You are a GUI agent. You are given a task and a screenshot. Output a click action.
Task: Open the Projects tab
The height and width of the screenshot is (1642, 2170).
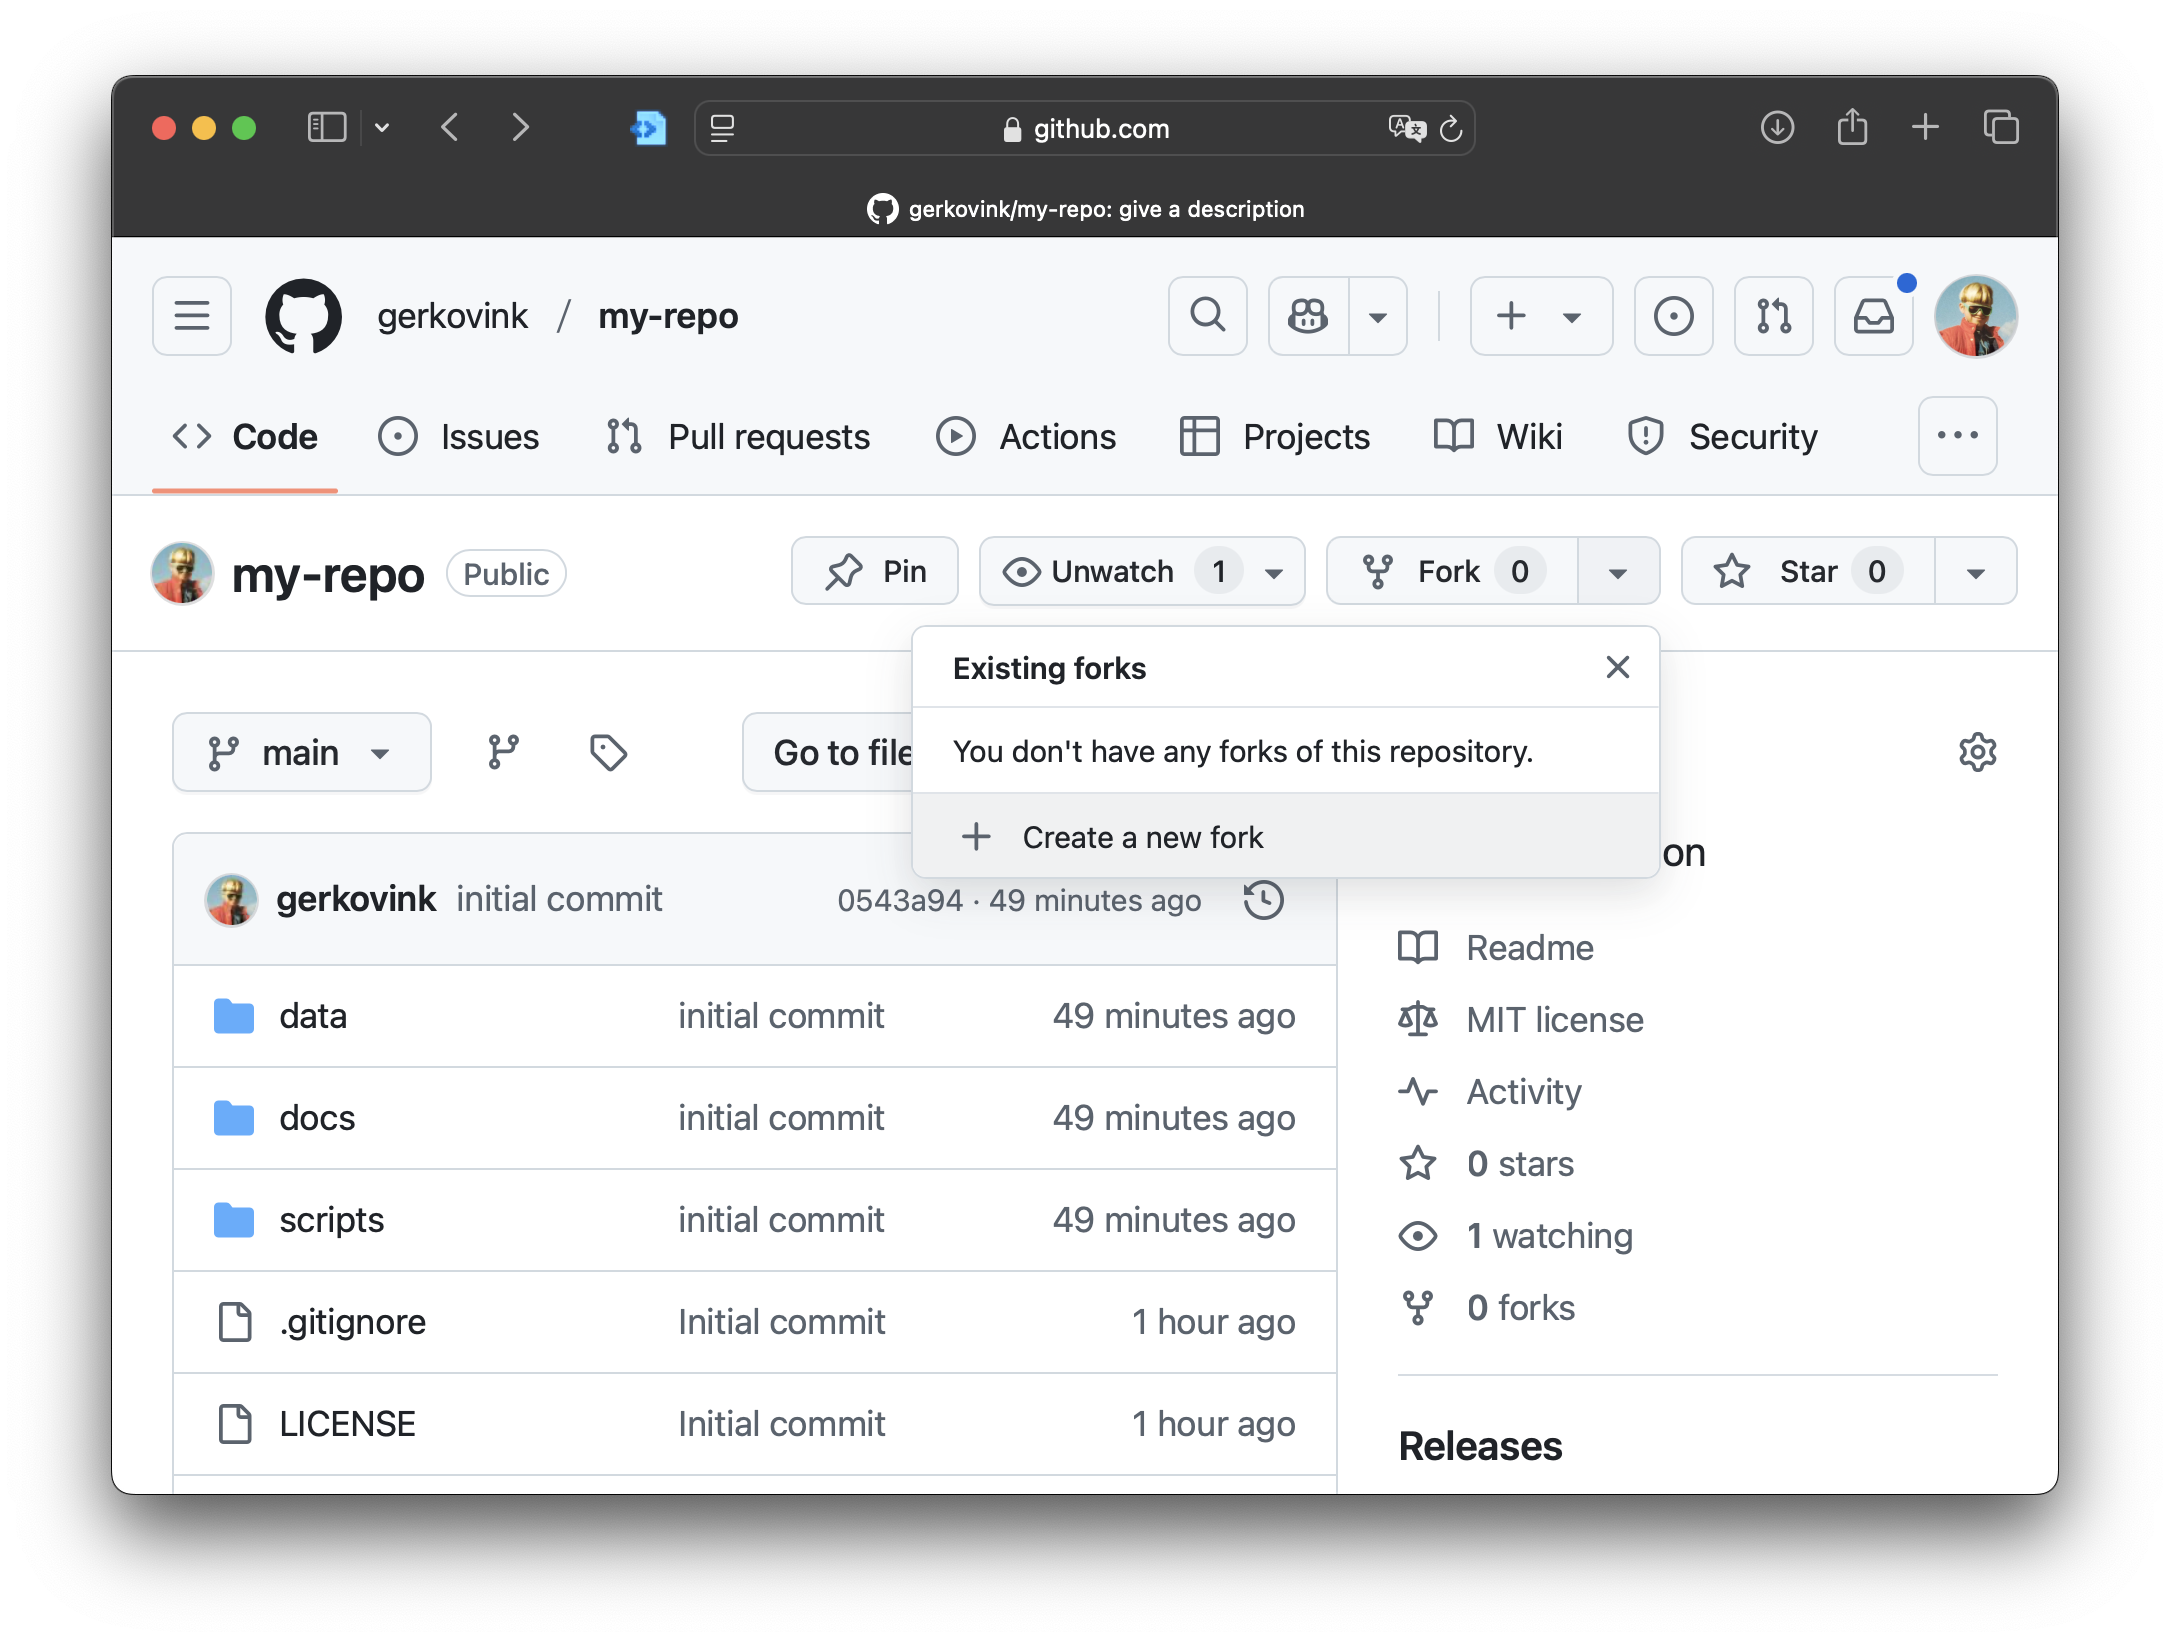(1274, 437)
